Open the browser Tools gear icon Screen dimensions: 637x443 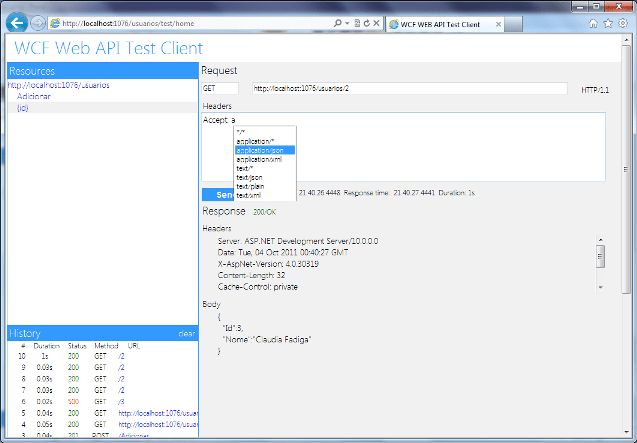(x=622, y=22)
